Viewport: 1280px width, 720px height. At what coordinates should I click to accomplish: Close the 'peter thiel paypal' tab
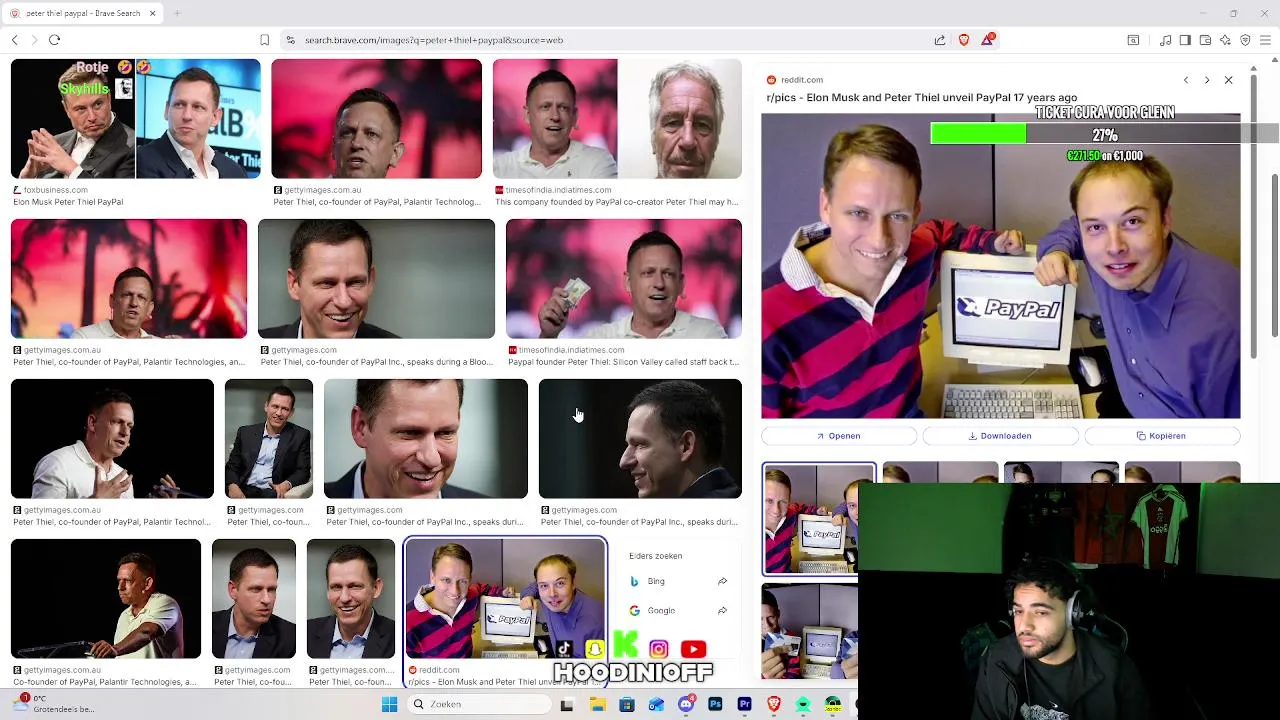click(x=153, y=13)
